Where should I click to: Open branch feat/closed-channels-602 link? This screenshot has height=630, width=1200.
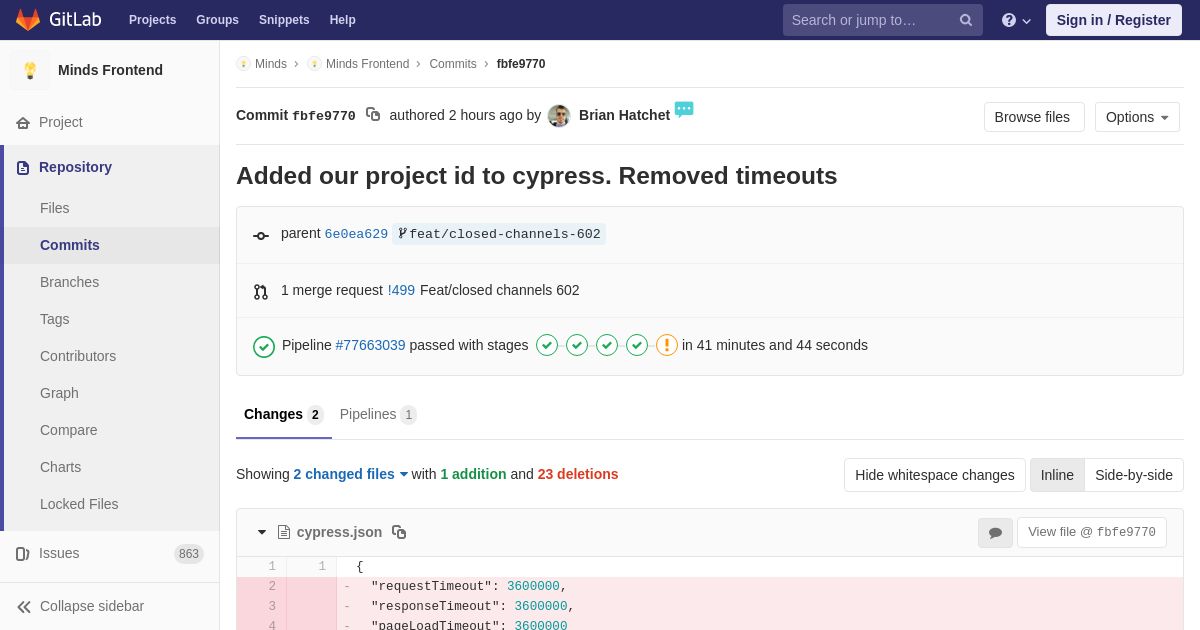click(499, 234)
